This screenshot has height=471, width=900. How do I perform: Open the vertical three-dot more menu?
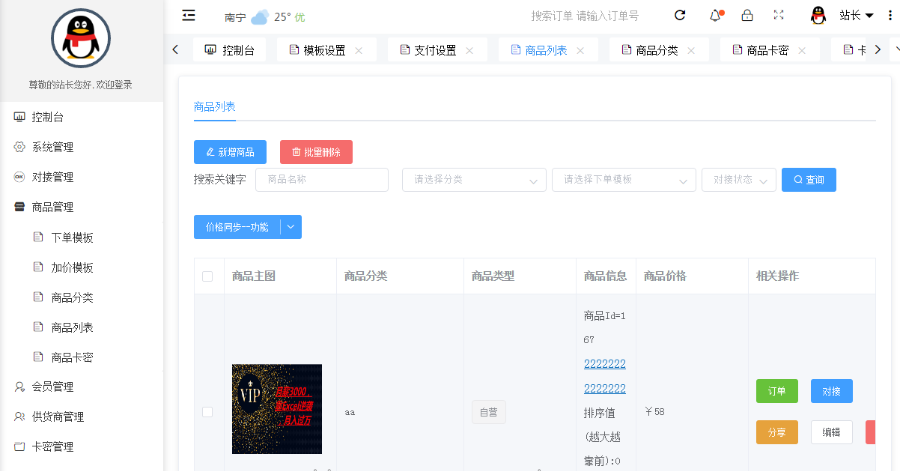point(889,16)
